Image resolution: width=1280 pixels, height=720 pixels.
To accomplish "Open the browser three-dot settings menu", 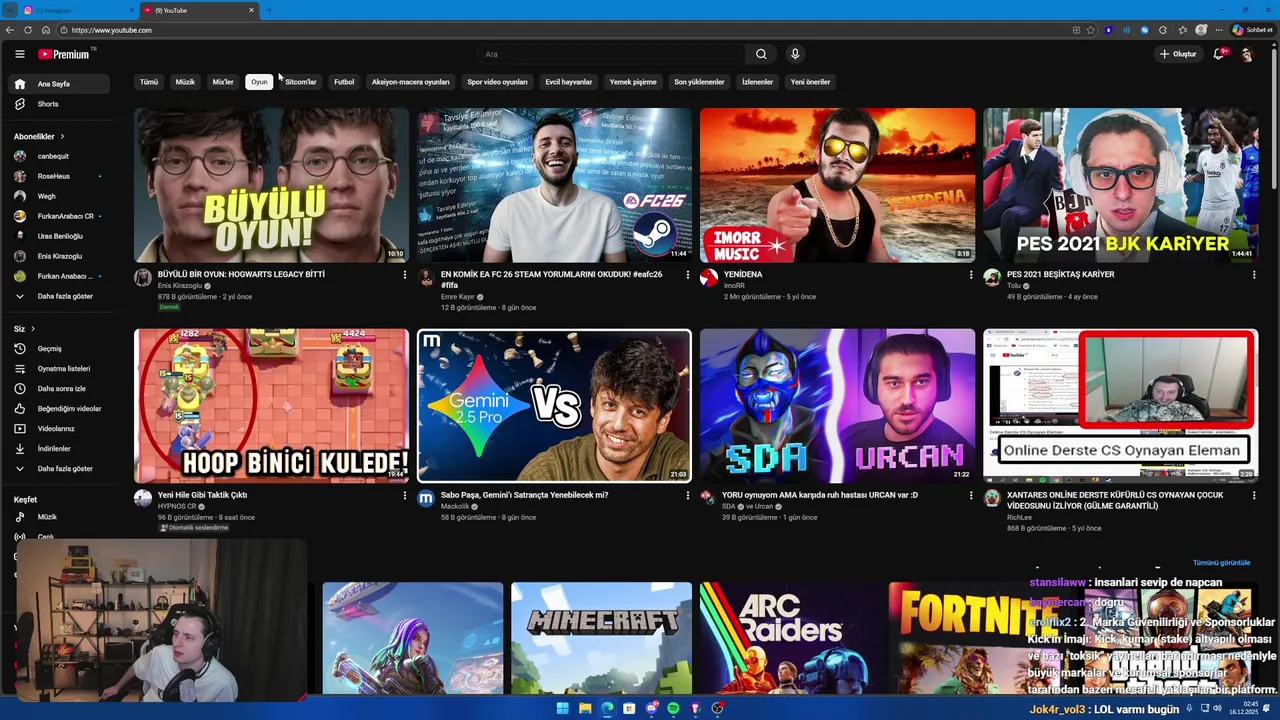I will tap(1219, 30).
